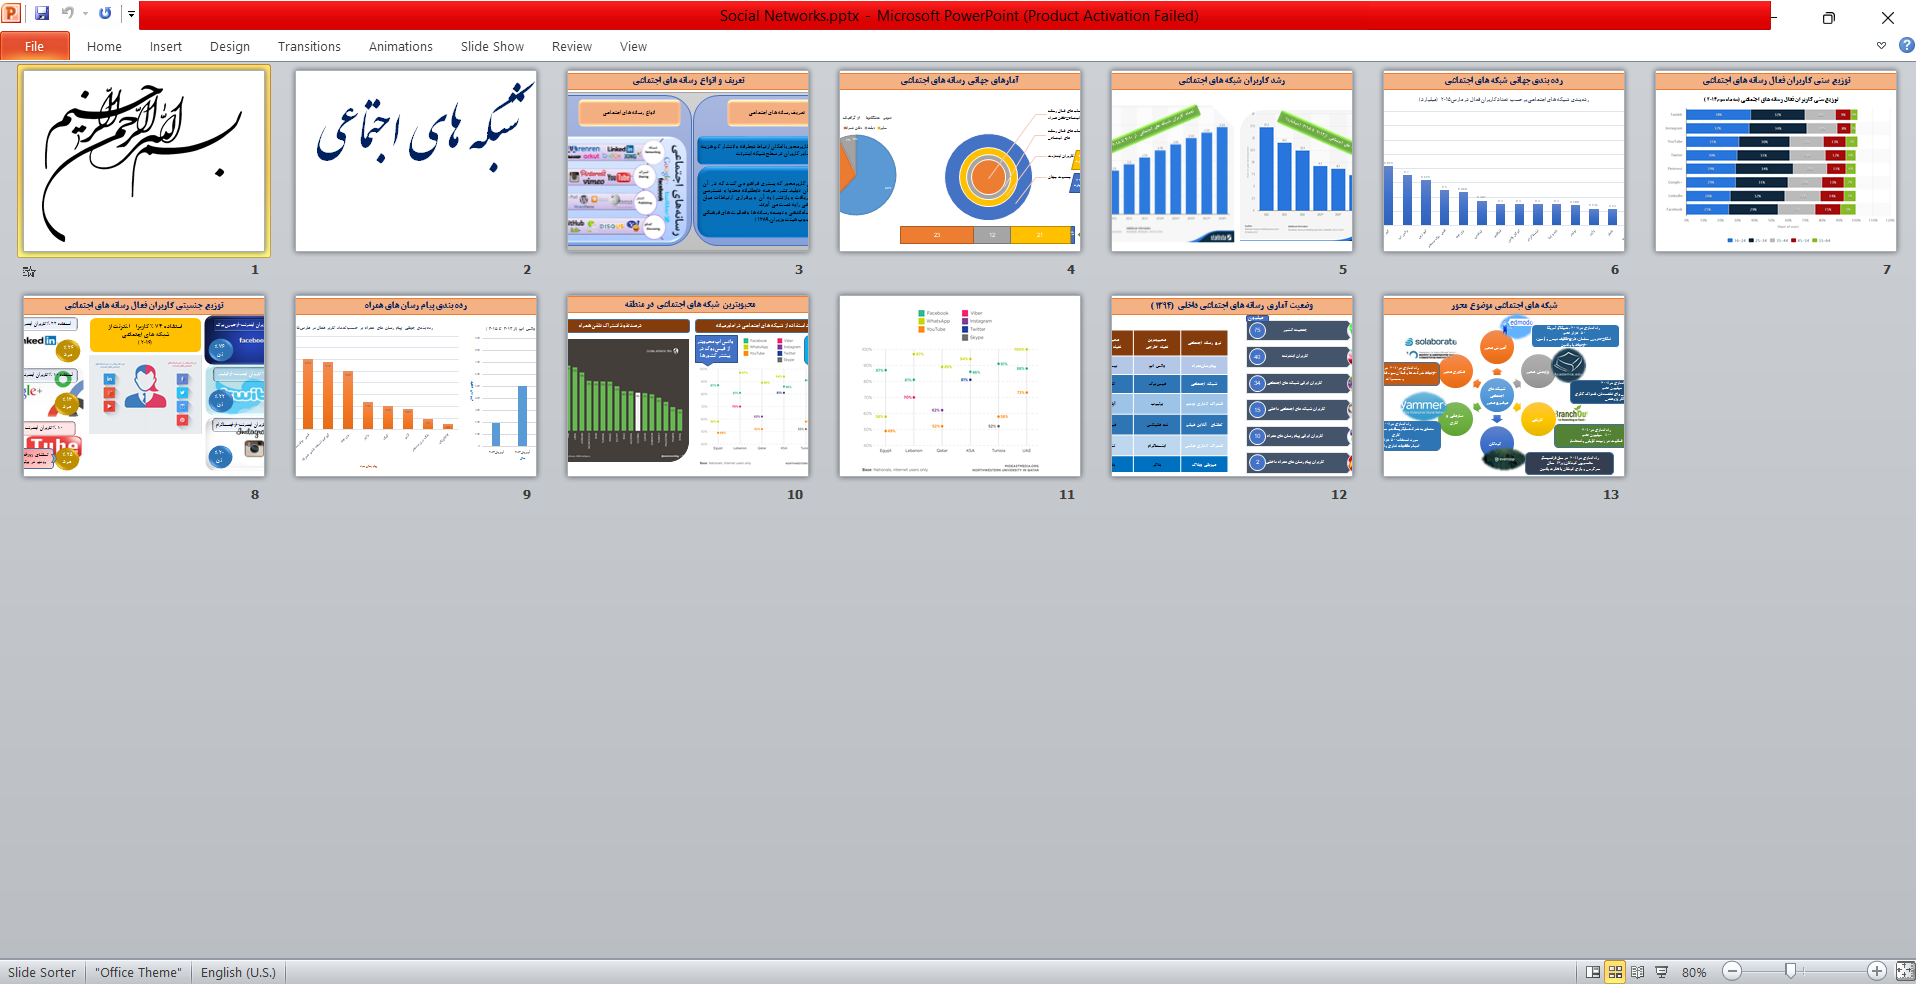Viewport: 1916px width, 984px height.
Task: Click the zoom slider handle
Action: [1790, 971]
